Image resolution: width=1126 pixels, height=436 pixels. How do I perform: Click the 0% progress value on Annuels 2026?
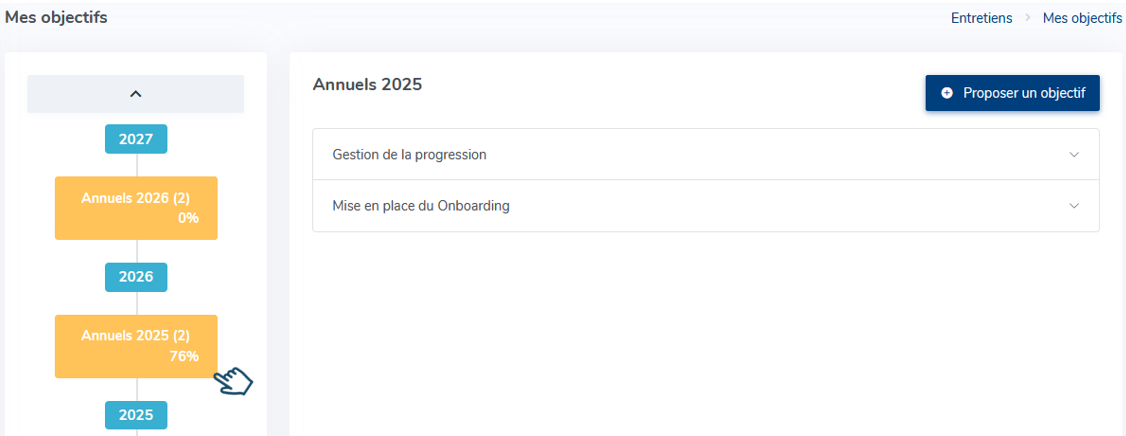point(188,218)
